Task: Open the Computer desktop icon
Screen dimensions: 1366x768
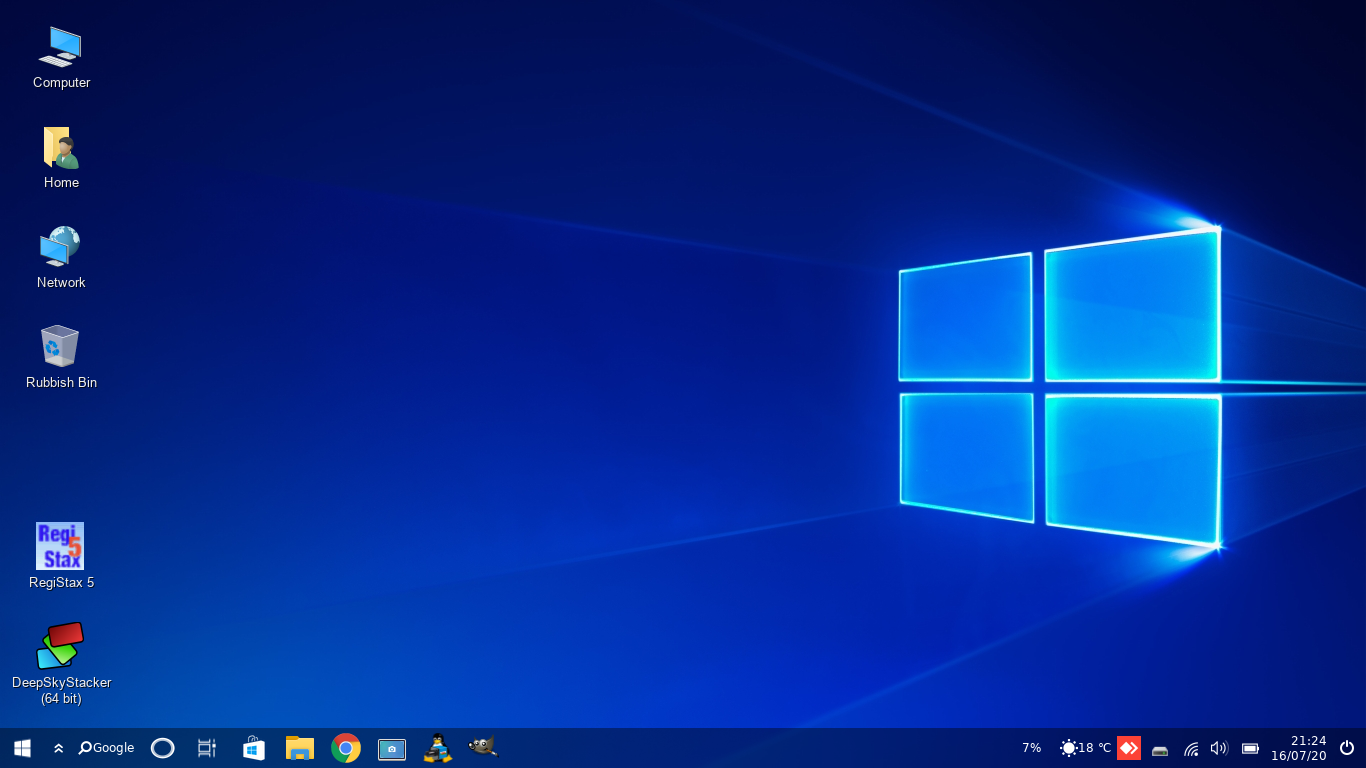Action: pyautogui.click(x=61, y=58)
